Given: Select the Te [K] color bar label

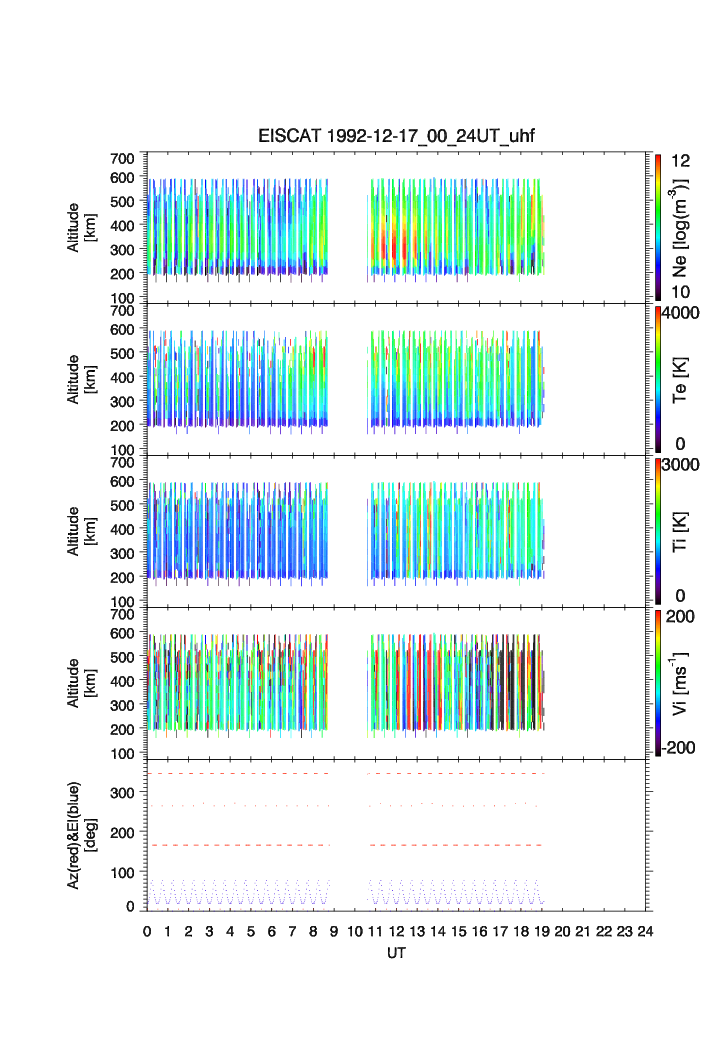Looking at the screenshot, I should coord(680,380).
